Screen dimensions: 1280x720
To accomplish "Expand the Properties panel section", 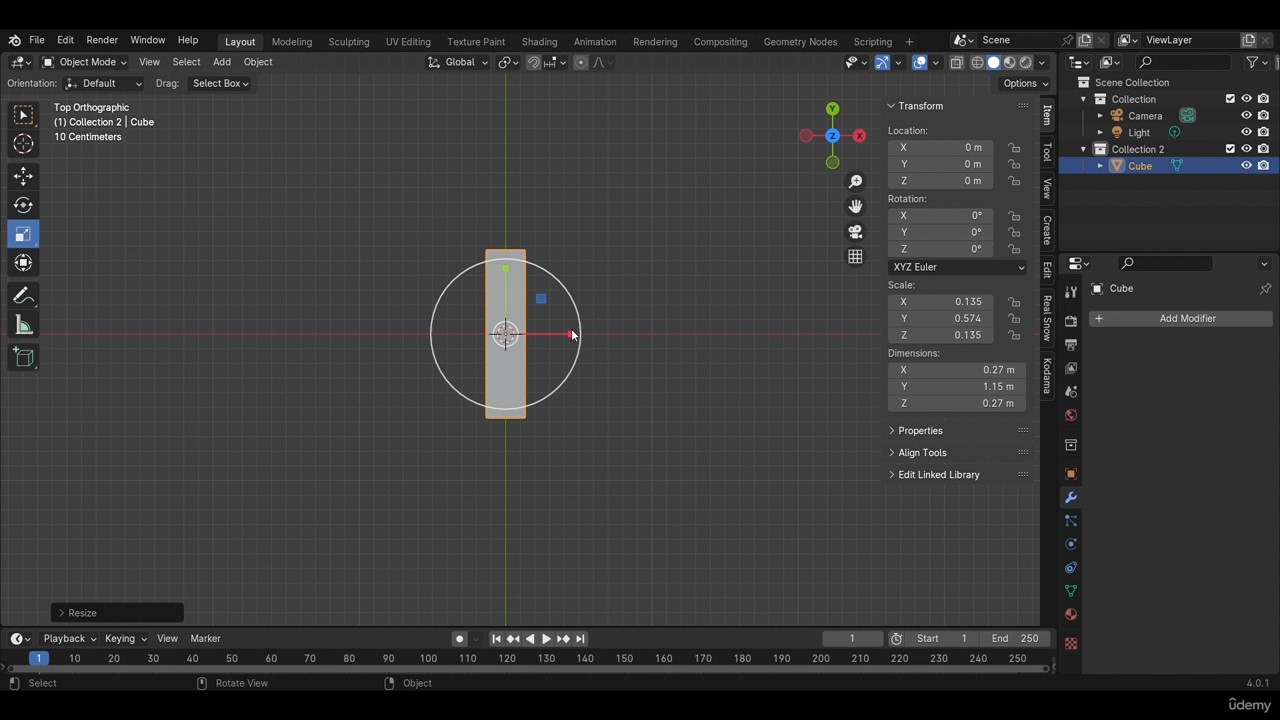I will [x=920, y=431].
